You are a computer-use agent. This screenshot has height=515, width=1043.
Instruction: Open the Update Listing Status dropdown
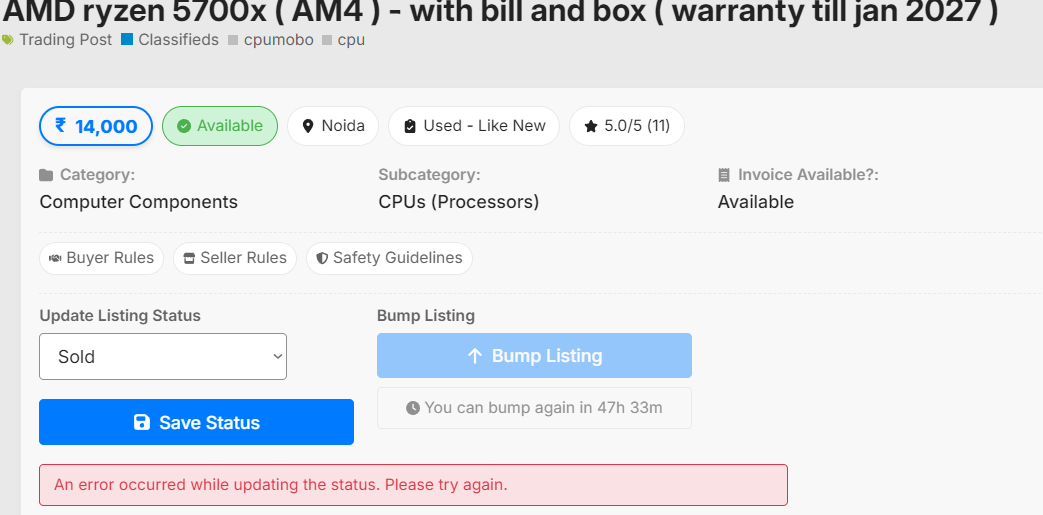(162, 356)
